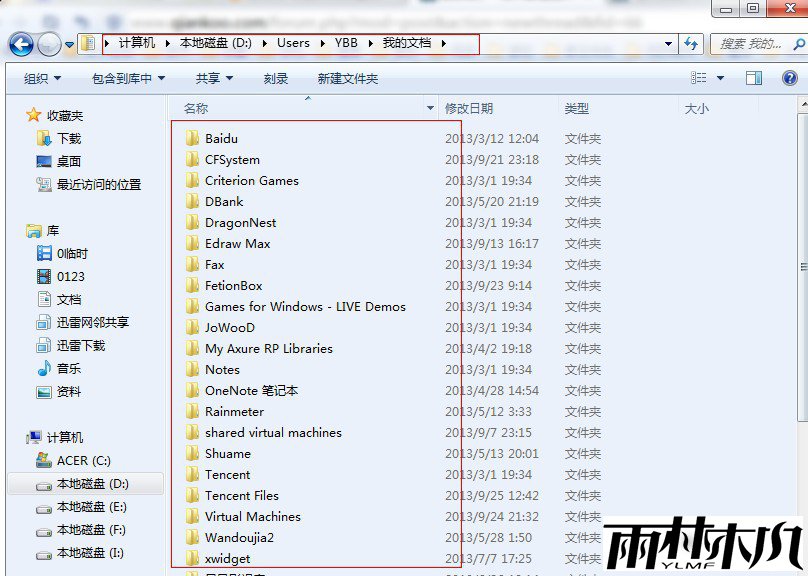Toggle the preview pane icon
This screenshot has height=576, width=808.
754,78
